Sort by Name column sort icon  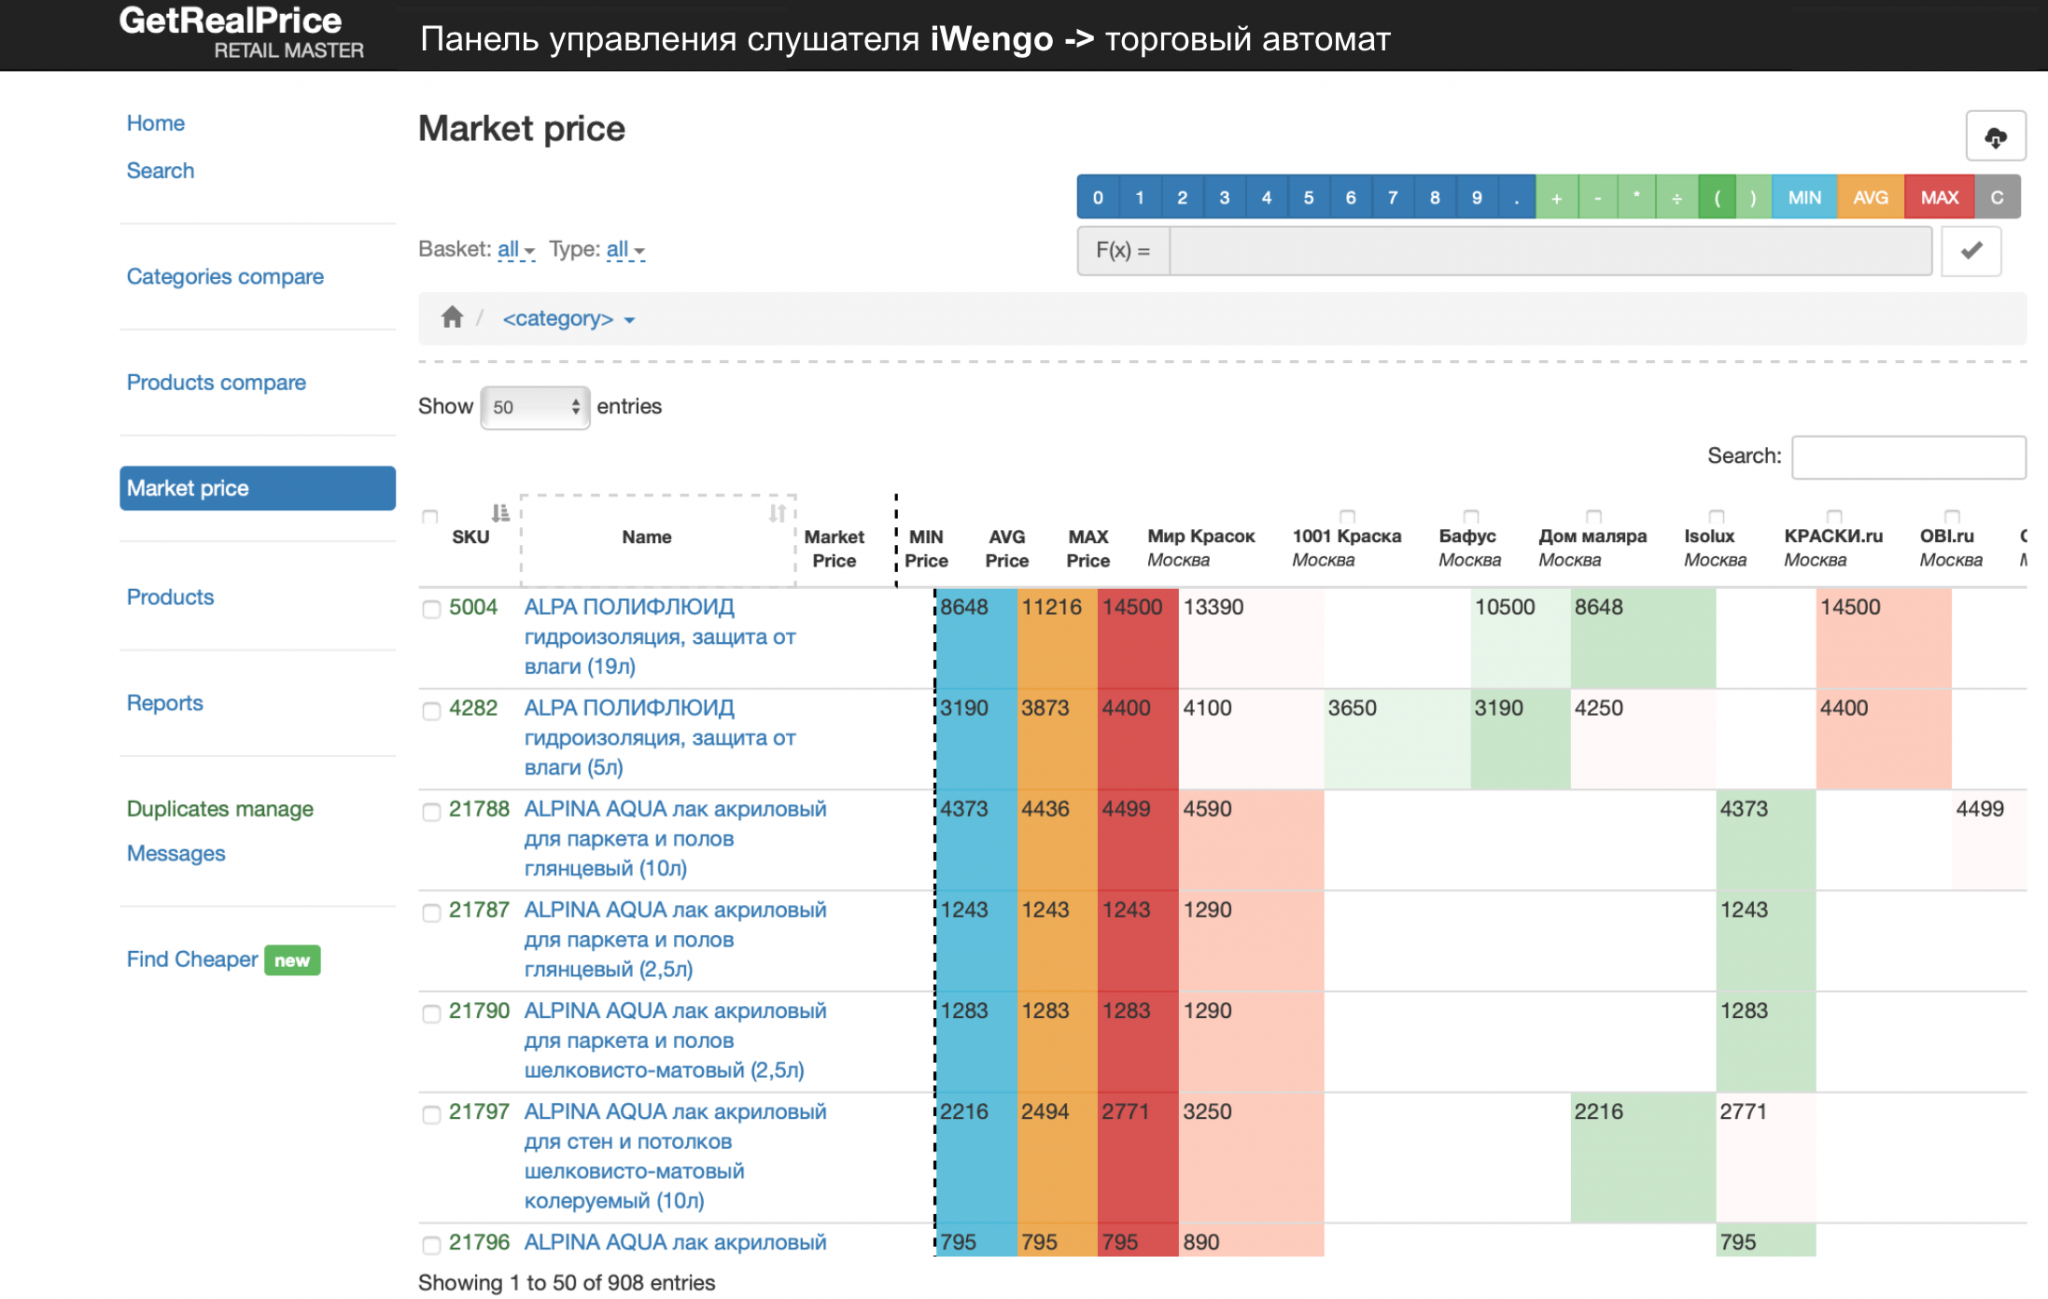click(777, 513)
